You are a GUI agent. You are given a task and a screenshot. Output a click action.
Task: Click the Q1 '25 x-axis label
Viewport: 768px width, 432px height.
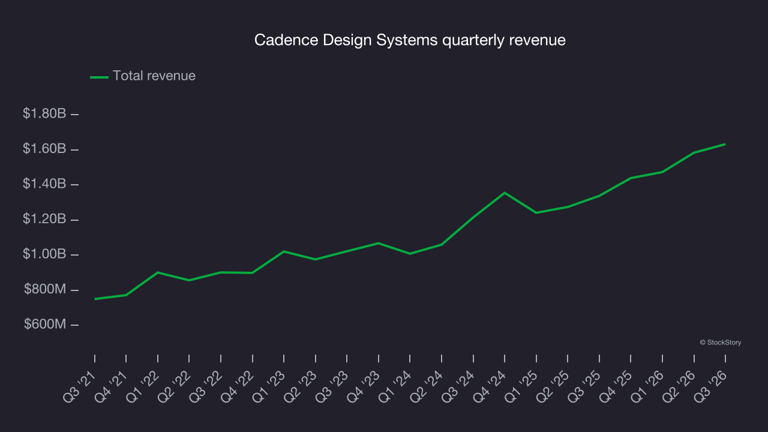[521, 387]
